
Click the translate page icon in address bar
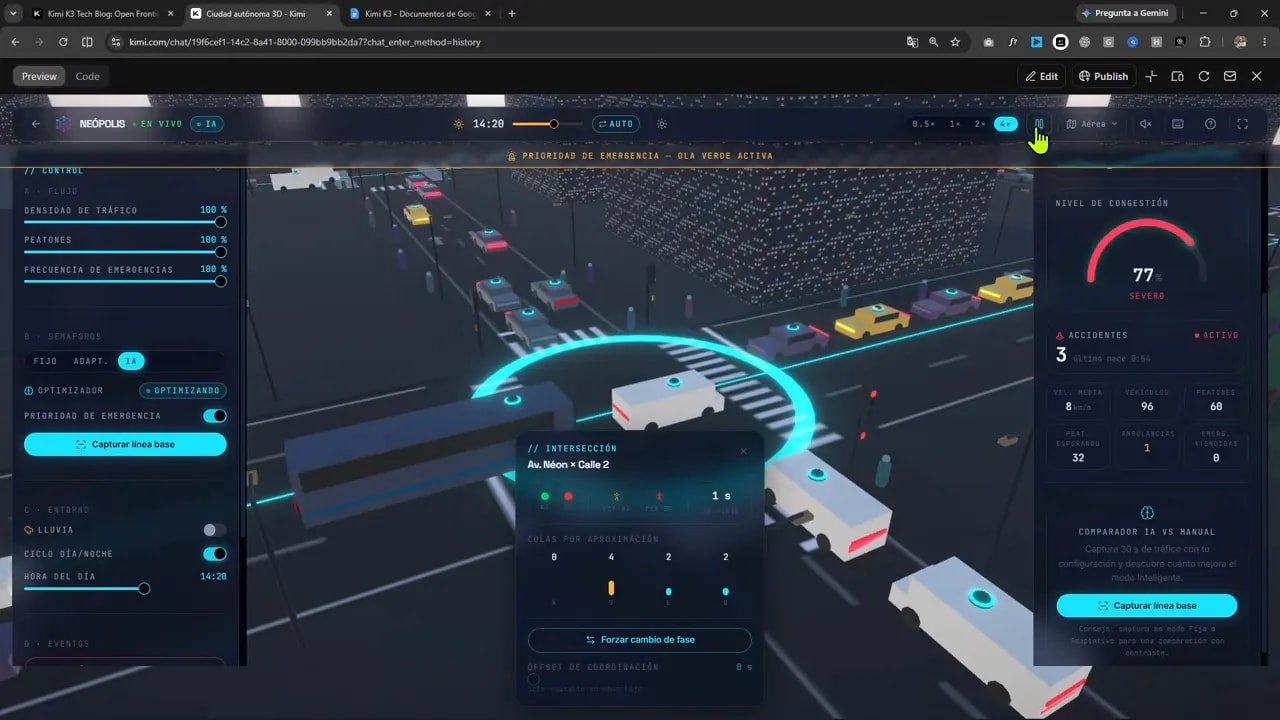pos(912,42)
